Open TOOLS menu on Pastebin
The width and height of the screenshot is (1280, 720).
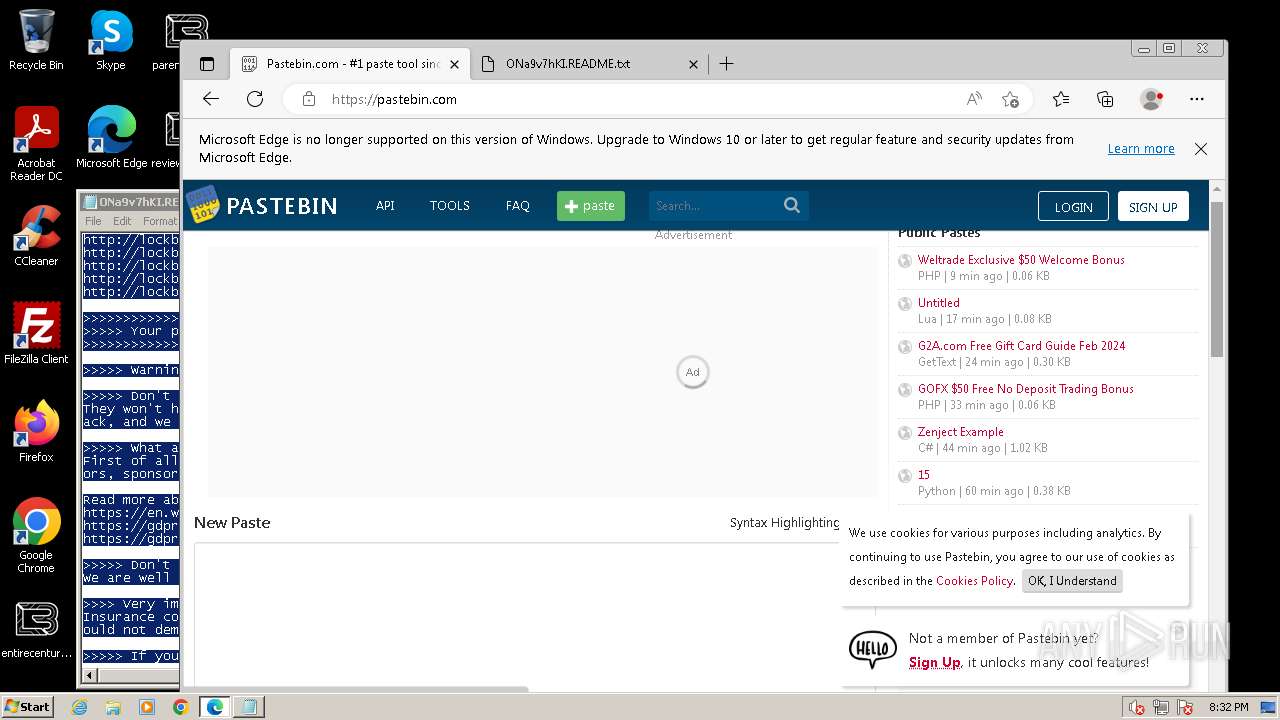(x=450, y=206)
